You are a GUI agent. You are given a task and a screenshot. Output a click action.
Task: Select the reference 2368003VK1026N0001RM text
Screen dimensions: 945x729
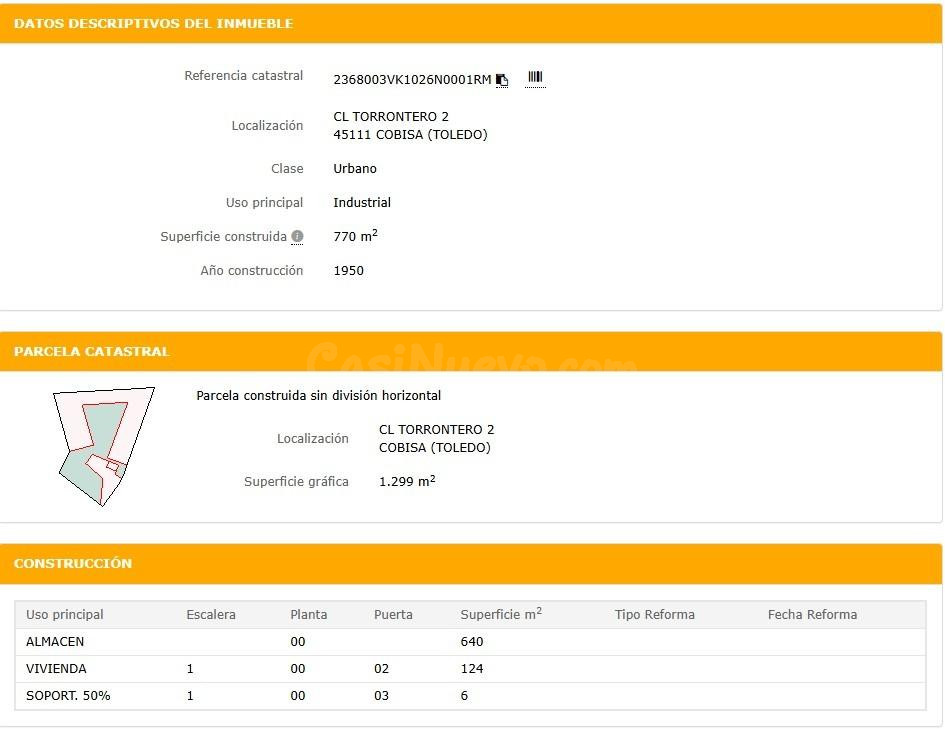coord(412,80)
